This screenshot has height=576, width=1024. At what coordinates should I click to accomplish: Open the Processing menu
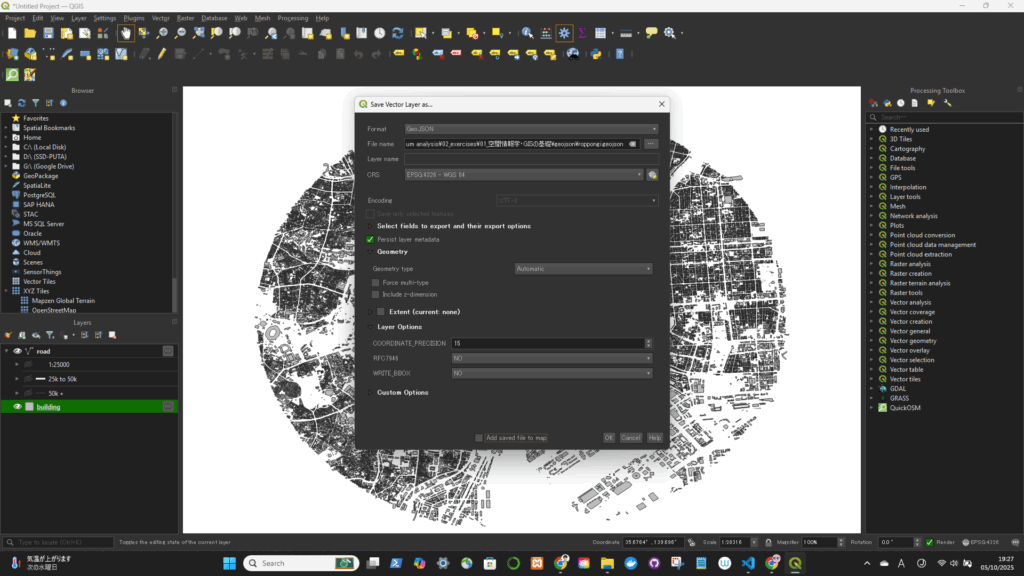point(293,18)
